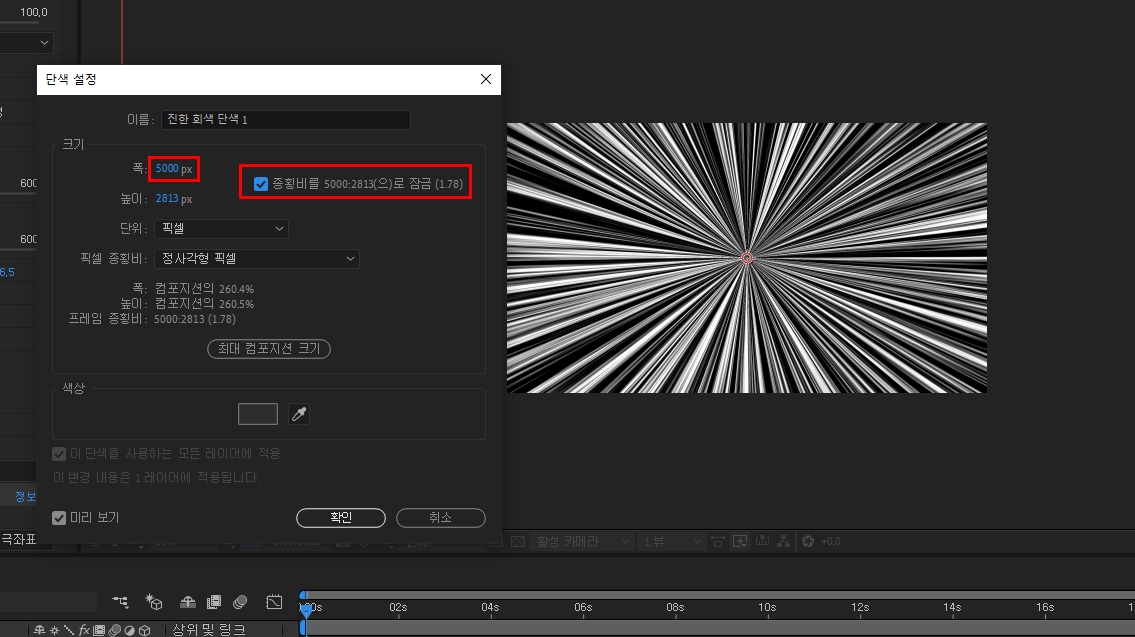Open the 활성 카메라 view dropdown
The width and height of the screenshot is (1135, 637).
click(x=583, y=541)
